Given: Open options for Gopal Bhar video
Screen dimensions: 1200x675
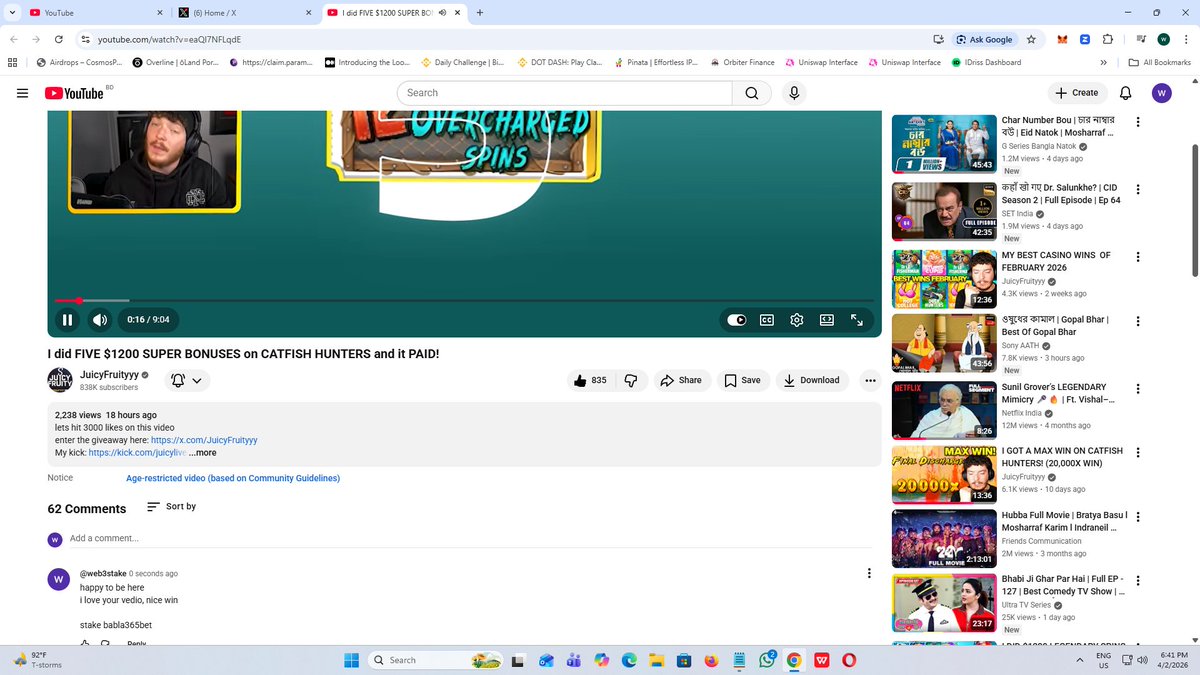Looking at the screenshot, I should [x=1138, y=322].
